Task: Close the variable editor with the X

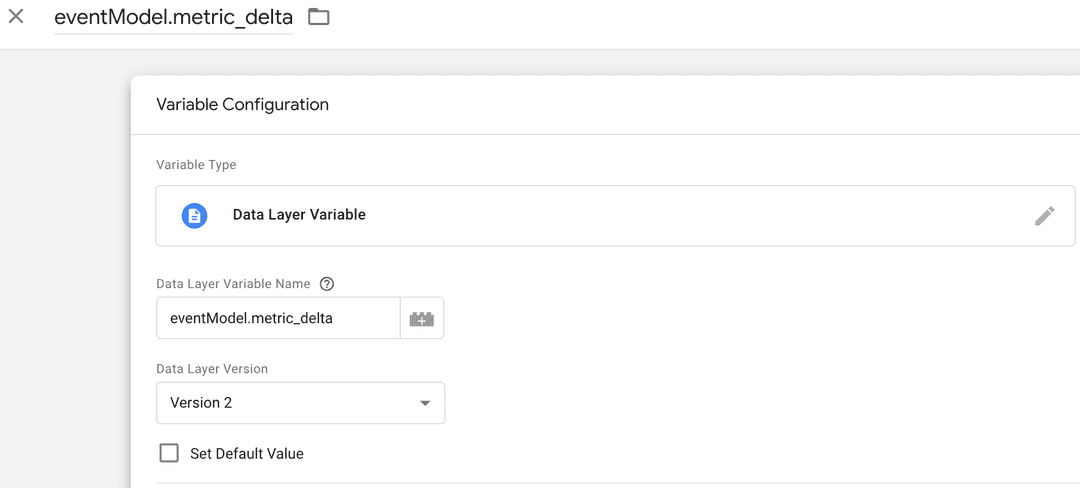Action: (16, 17)
